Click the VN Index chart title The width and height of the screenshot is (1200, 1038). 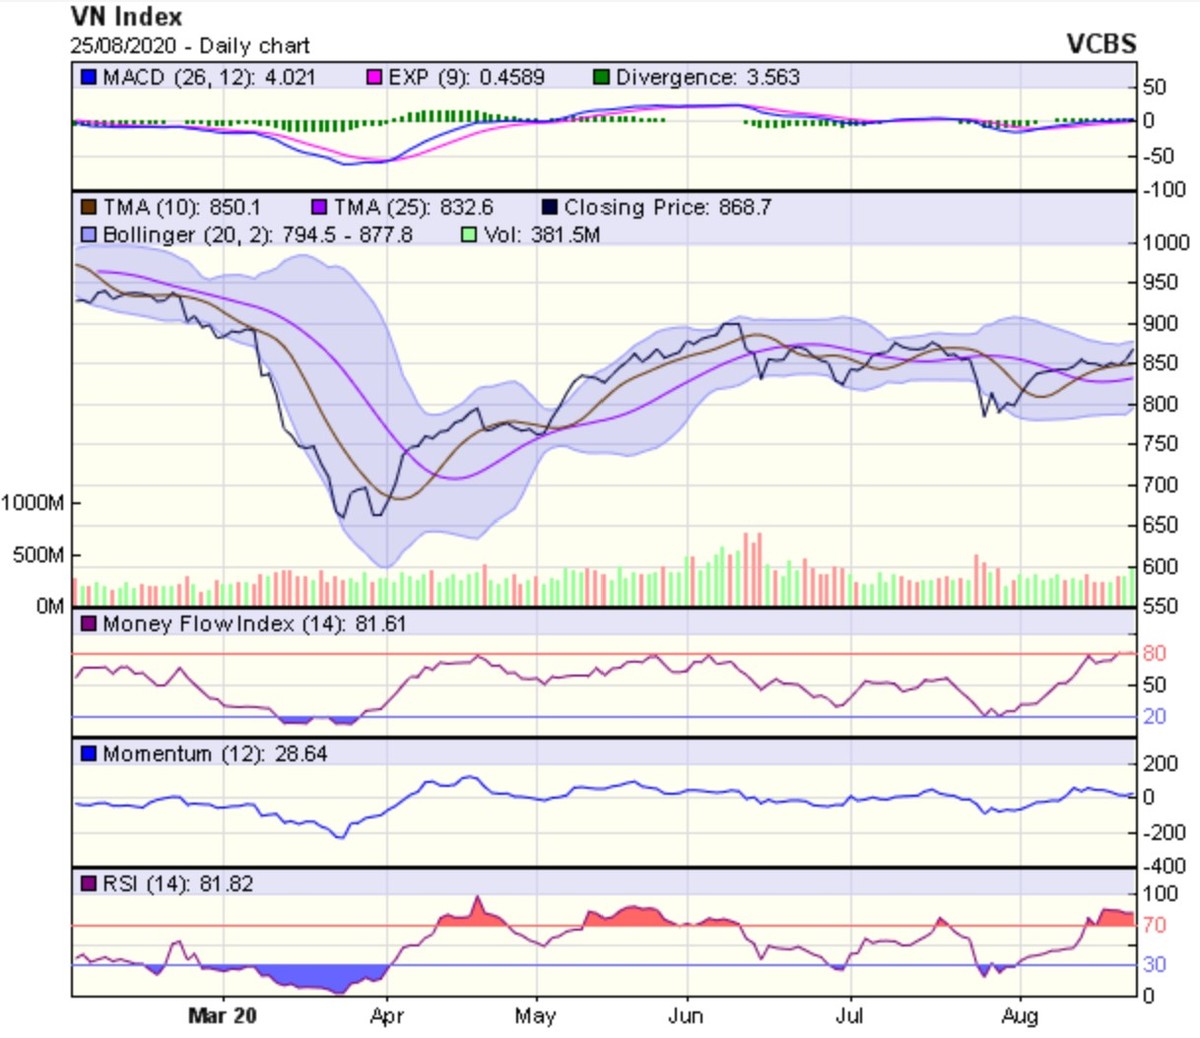coord(127,17)
